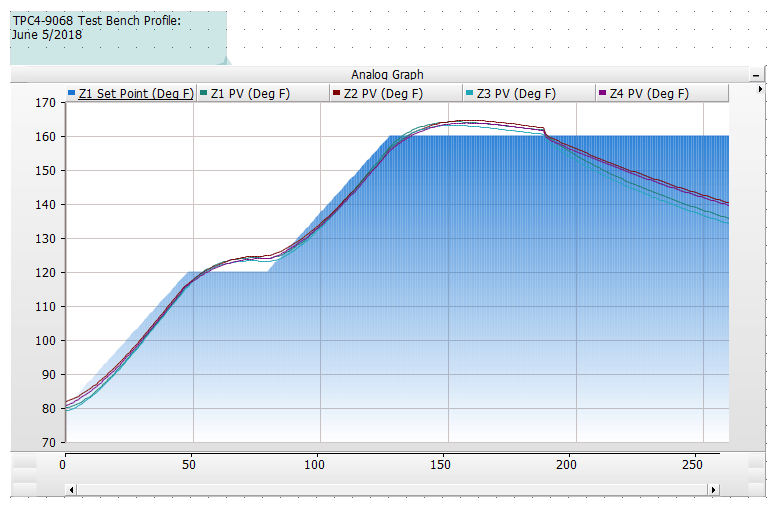Click the 120 label on the temperature axis

point(45,273)
